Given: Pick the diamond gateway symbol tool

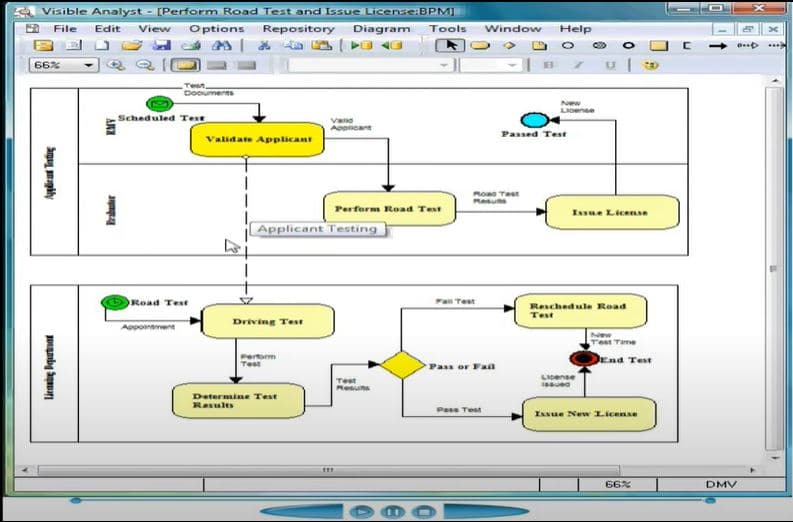Looking at the screenshot, I should click(509, 46).
